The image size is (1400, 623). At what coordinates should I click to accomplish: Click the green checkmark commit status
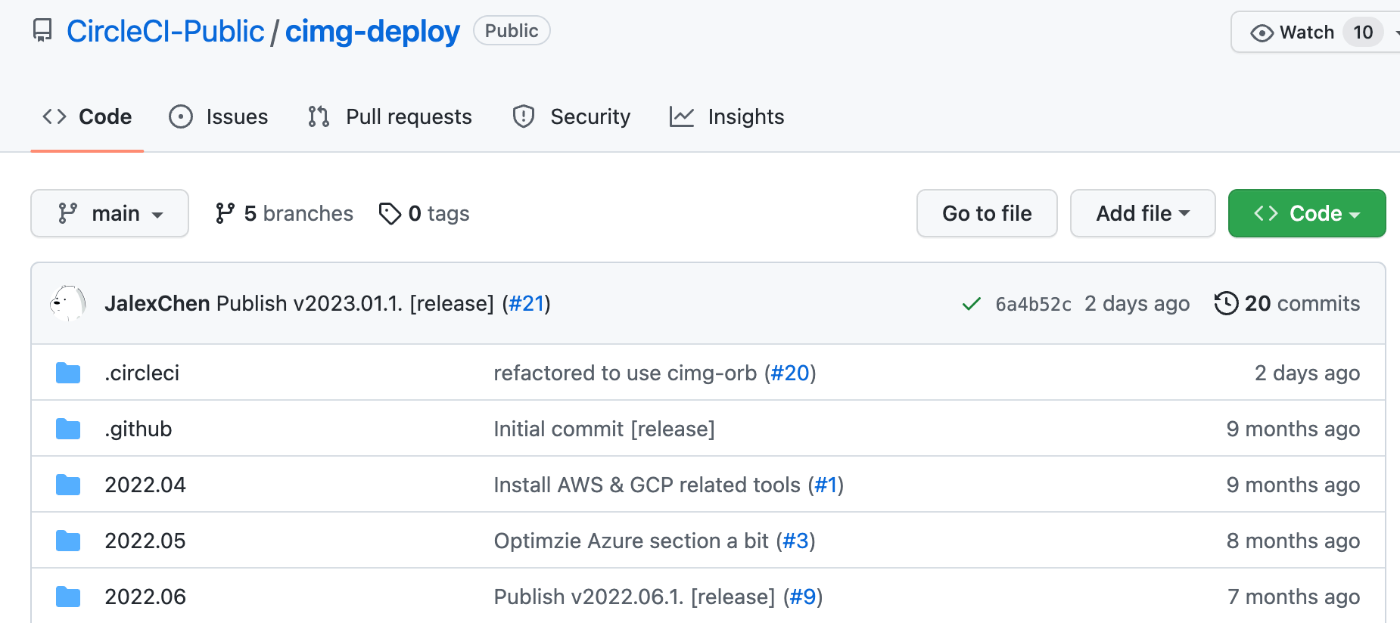(971, 304)
